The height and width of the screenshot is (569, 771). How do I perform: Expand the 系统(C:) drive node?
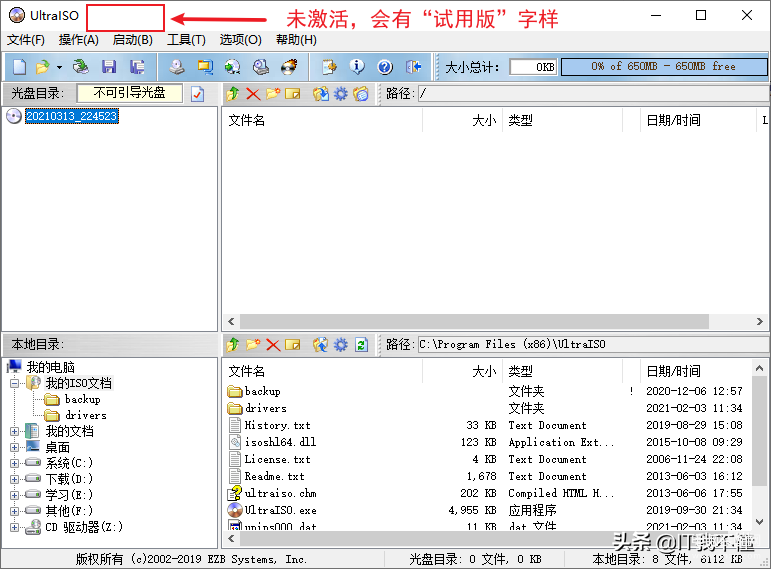point(15,463)
